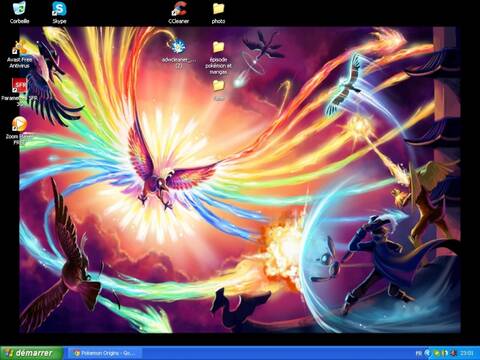
Task: Select the unlabeled folder below épisode pokémon folder
Action: click(219, 90)
